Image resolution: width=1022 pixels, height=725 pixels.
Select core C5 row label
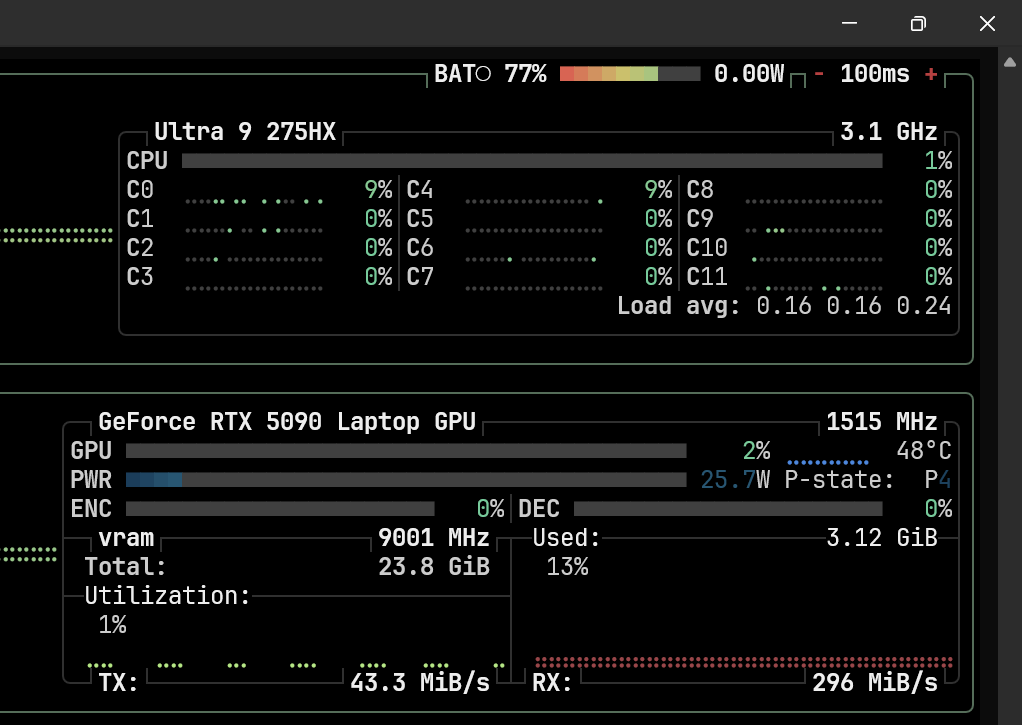coord(420,218)
